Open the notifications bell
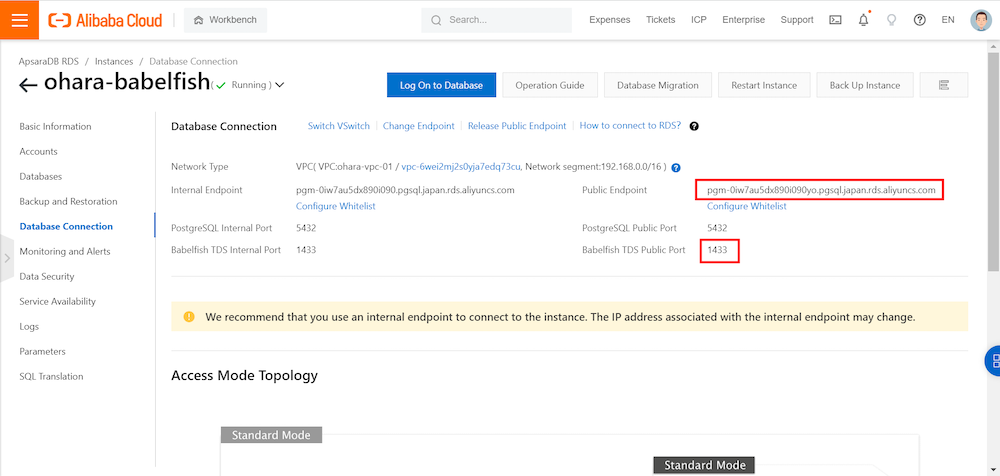 tap(863, 20)
